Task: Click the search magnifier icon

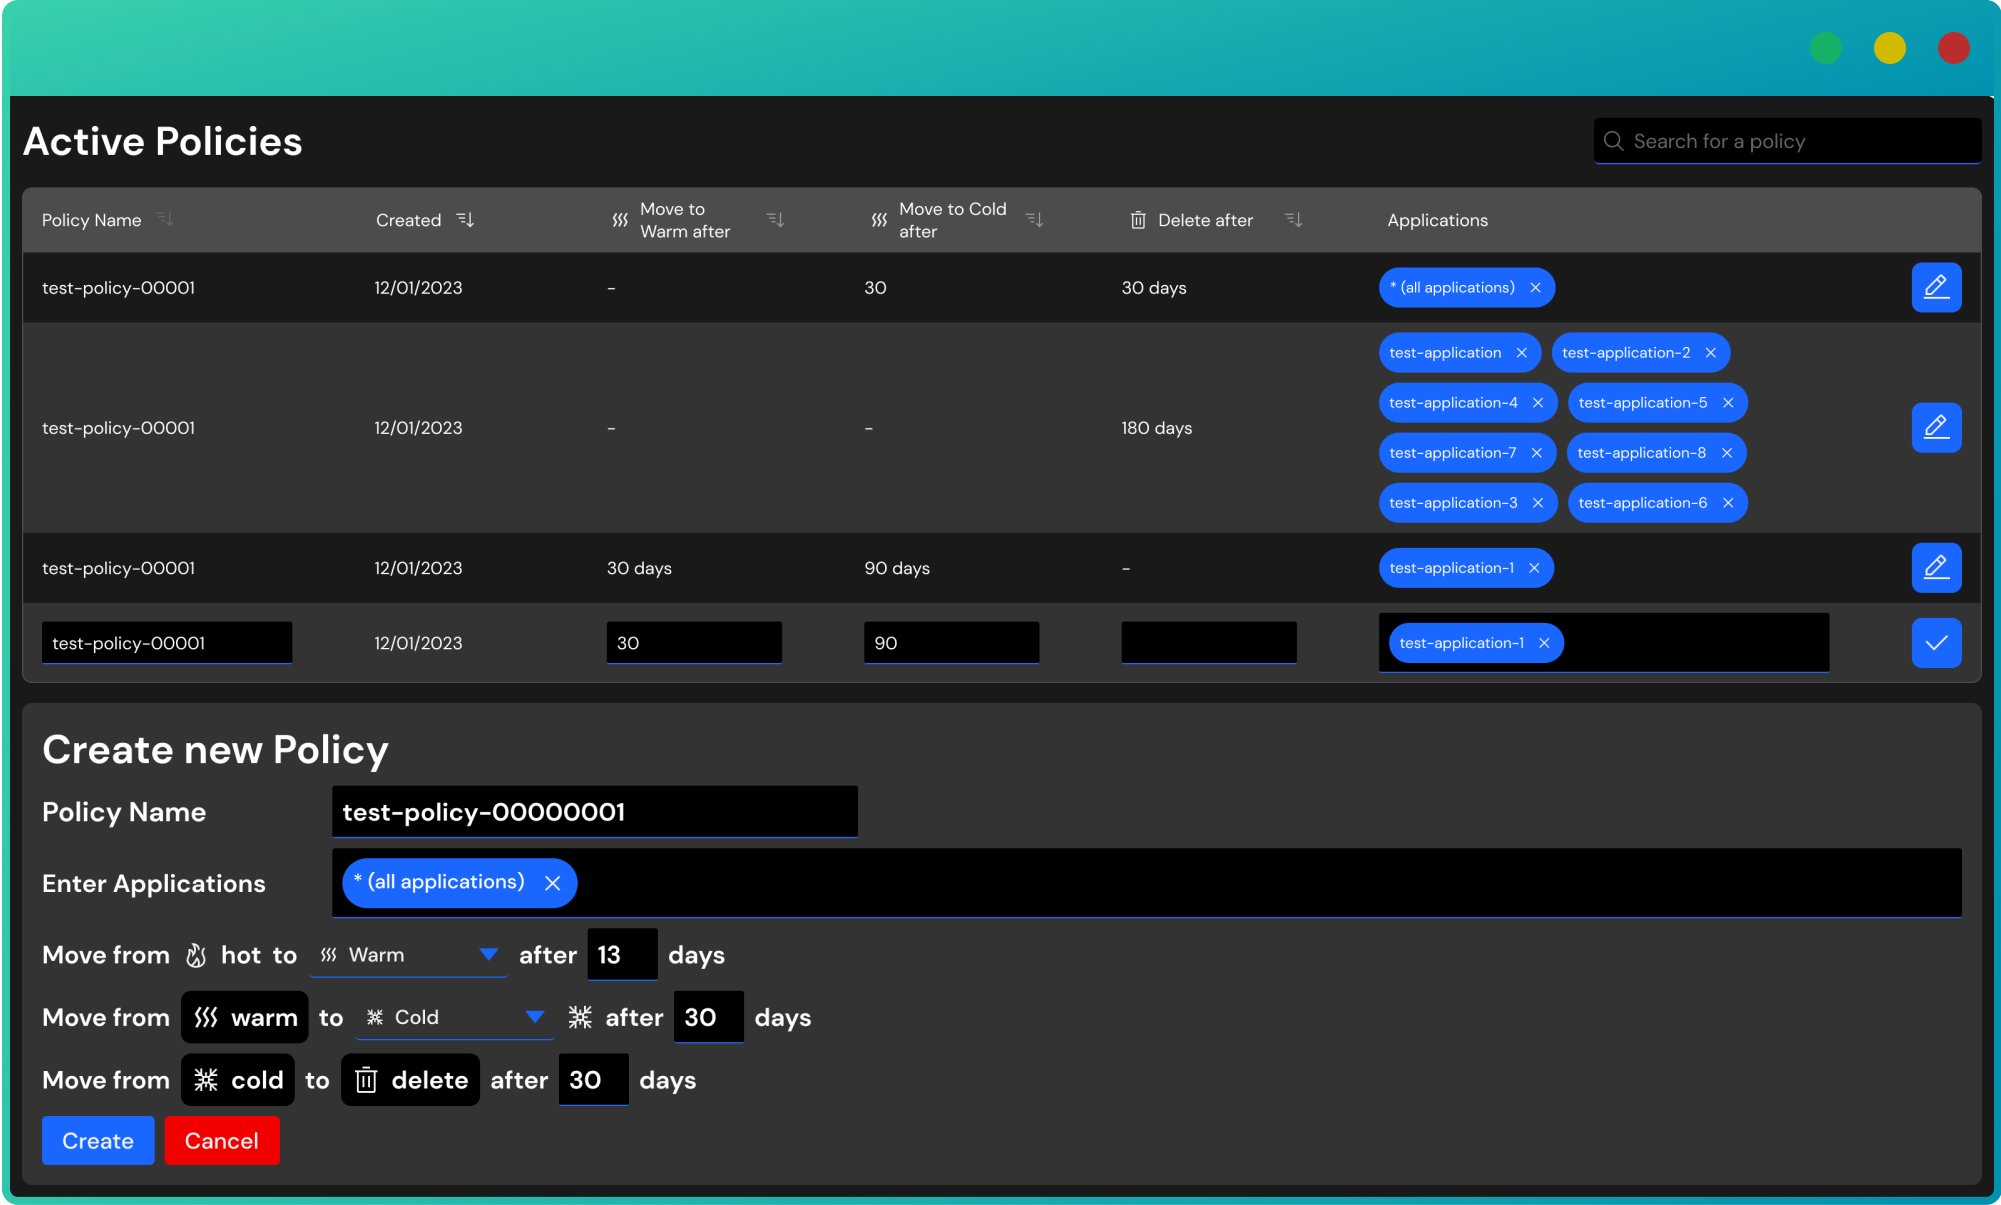Action: (x=1613, y=141)
